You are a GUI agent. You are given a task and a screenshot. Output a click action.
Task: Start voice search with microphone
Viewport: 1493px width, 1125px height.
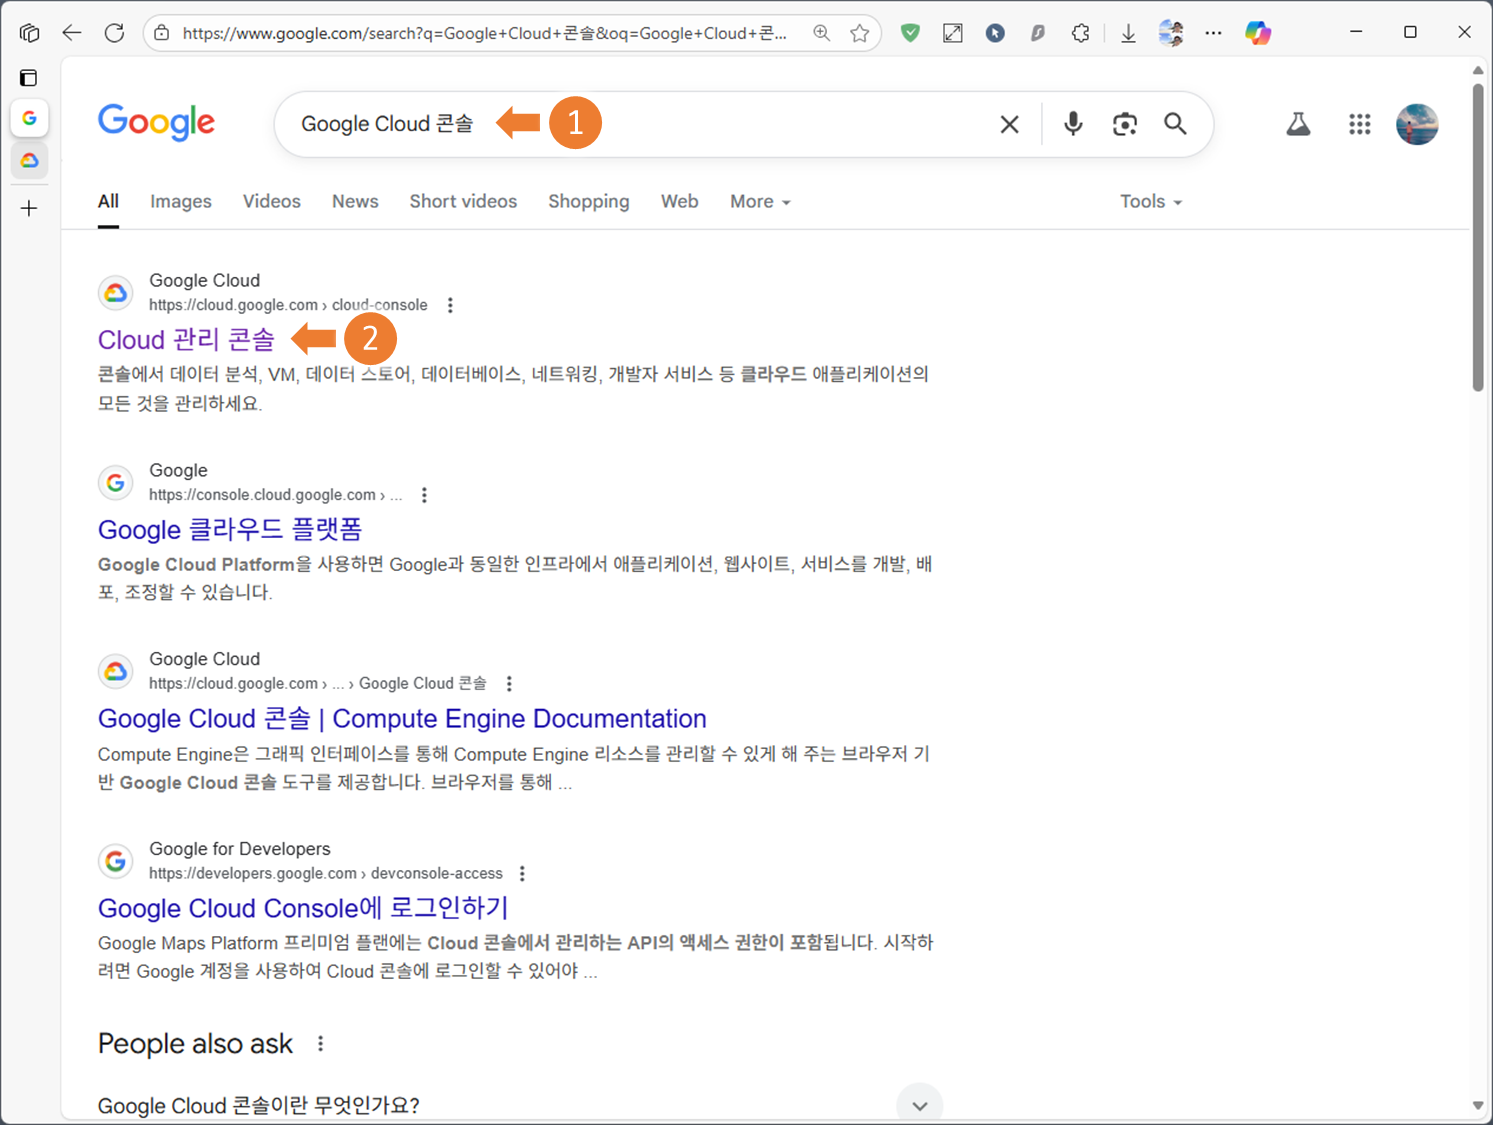coord(1073,124)
